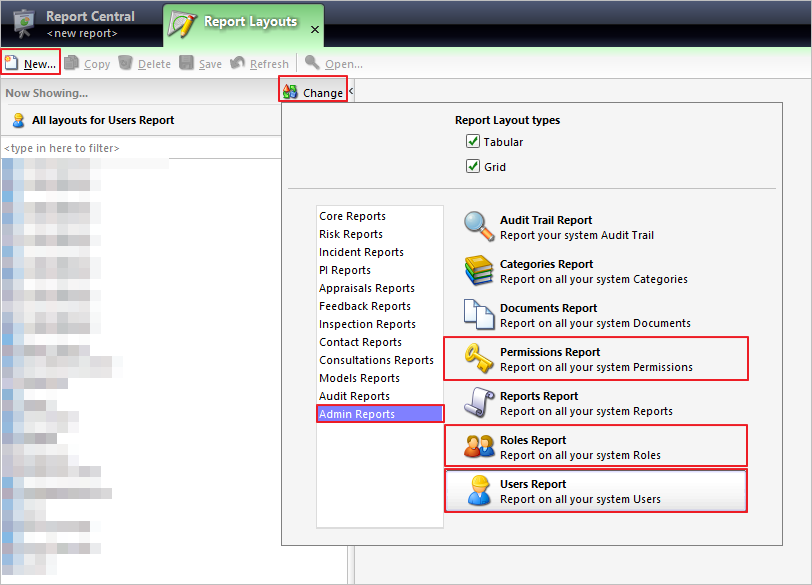Select the Permissions Report key icon
This screenshot has height=585, width=812.
point(479,358)
